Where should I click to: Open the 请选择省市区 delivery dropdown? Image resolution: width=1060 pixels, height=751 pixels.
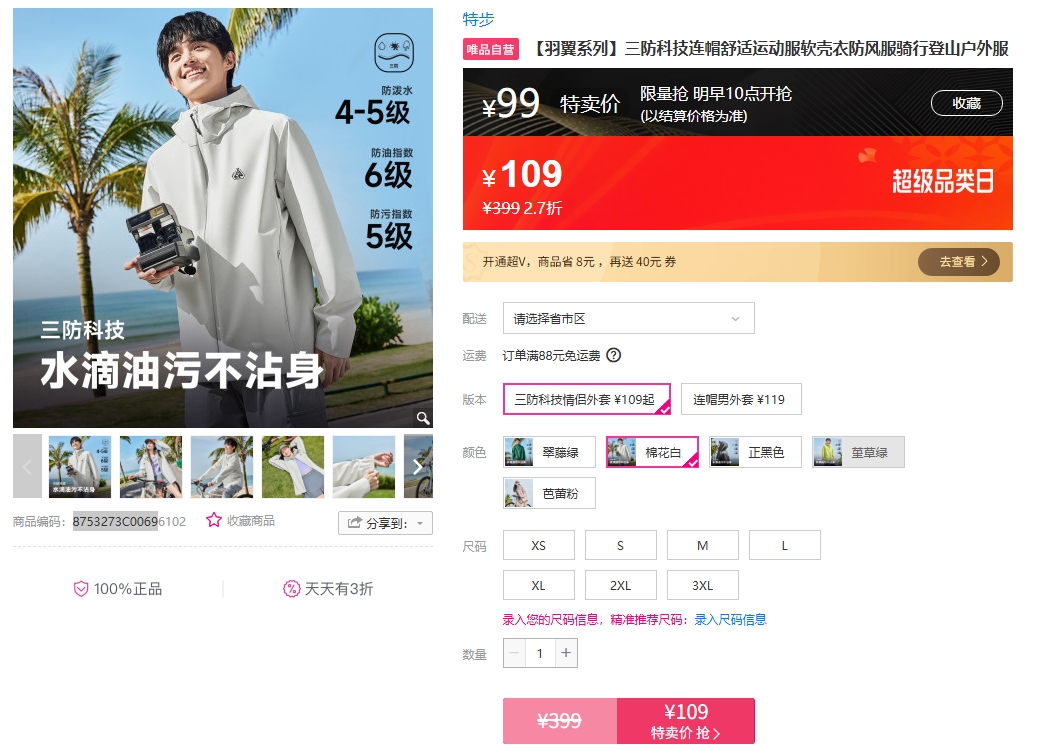pos(628,318)
